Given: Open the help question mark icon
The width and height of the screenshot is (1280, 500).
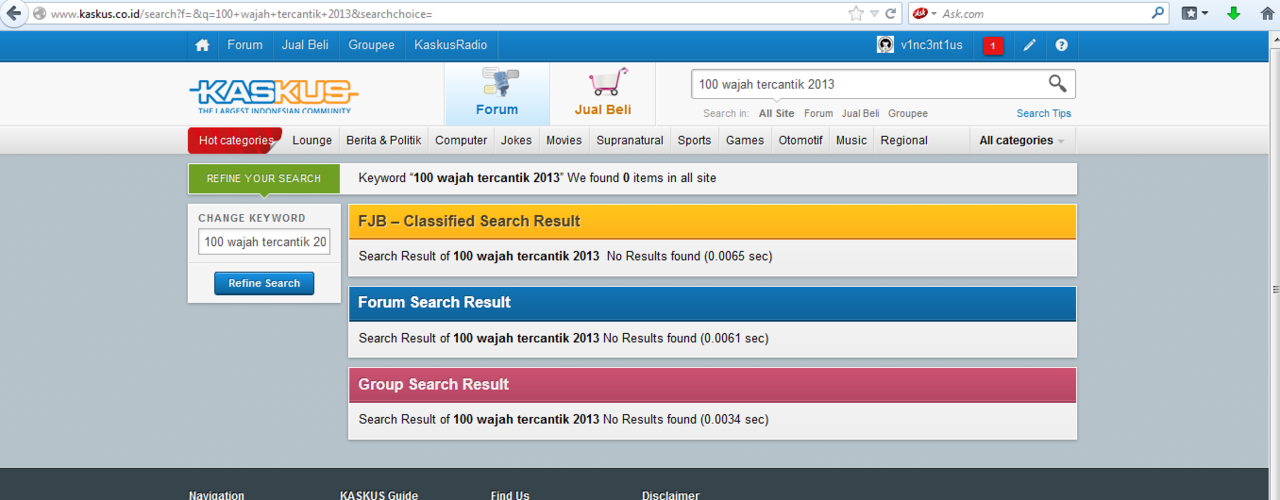Looking at the screenshot, I should tap(1061, 45).
